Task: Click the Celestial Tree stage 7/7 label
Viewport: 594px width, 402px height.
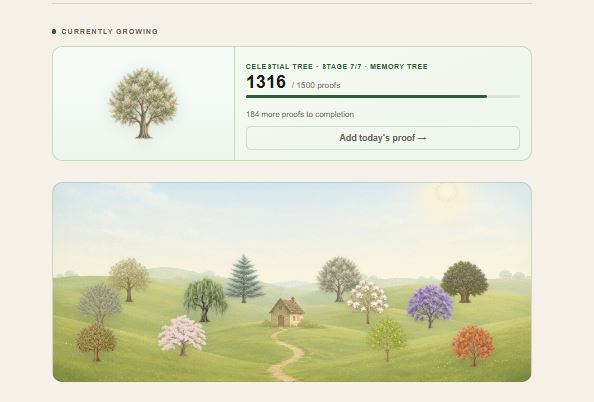Action: coord(336,66)
